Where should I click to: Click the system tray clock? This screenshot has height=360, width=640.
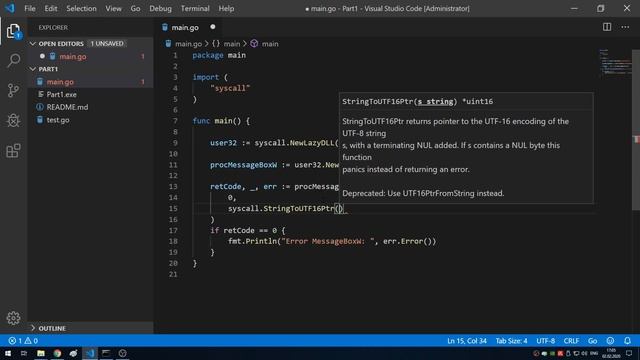pyautogui.click(x=611, y=353)
